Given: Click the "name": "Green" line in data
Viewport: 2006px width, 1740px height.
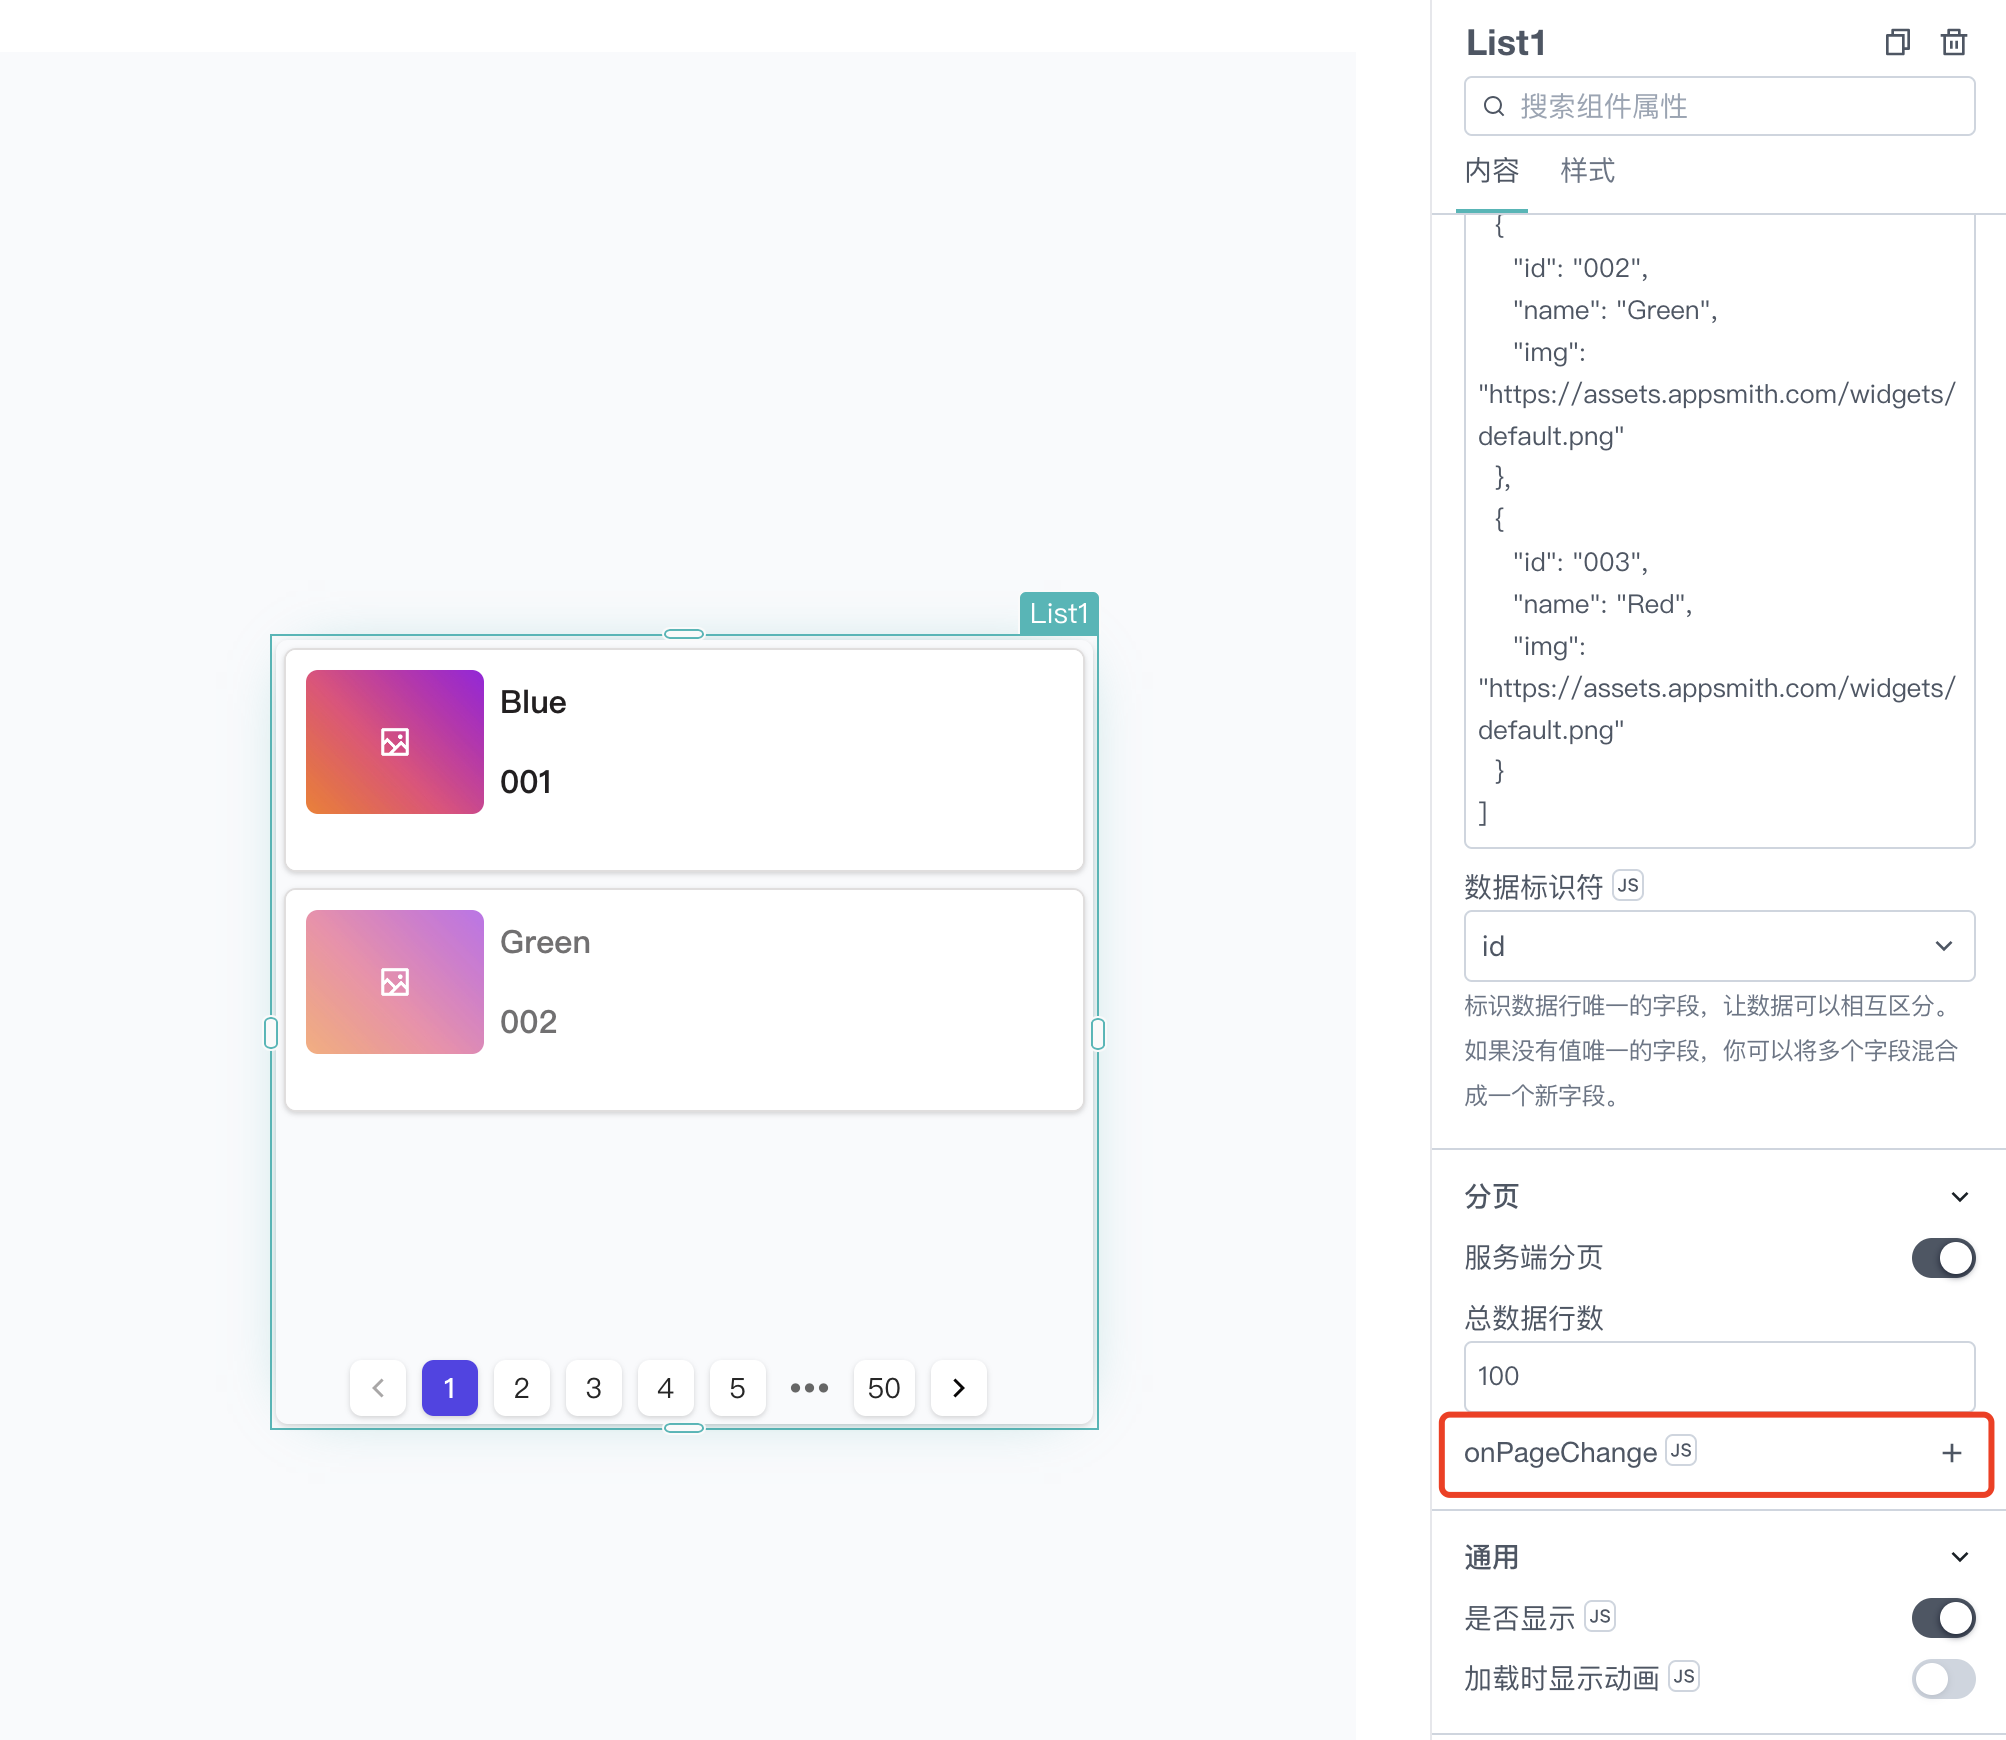Looking at the screenshot, I should [x=1615, y=310].
